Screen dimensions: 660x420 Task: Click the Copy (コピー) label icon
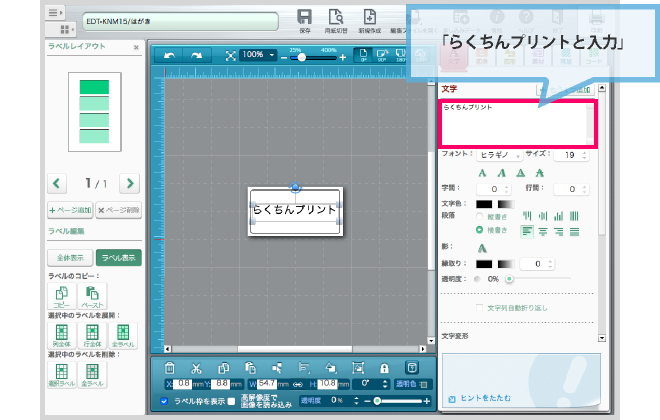[62, 296]
